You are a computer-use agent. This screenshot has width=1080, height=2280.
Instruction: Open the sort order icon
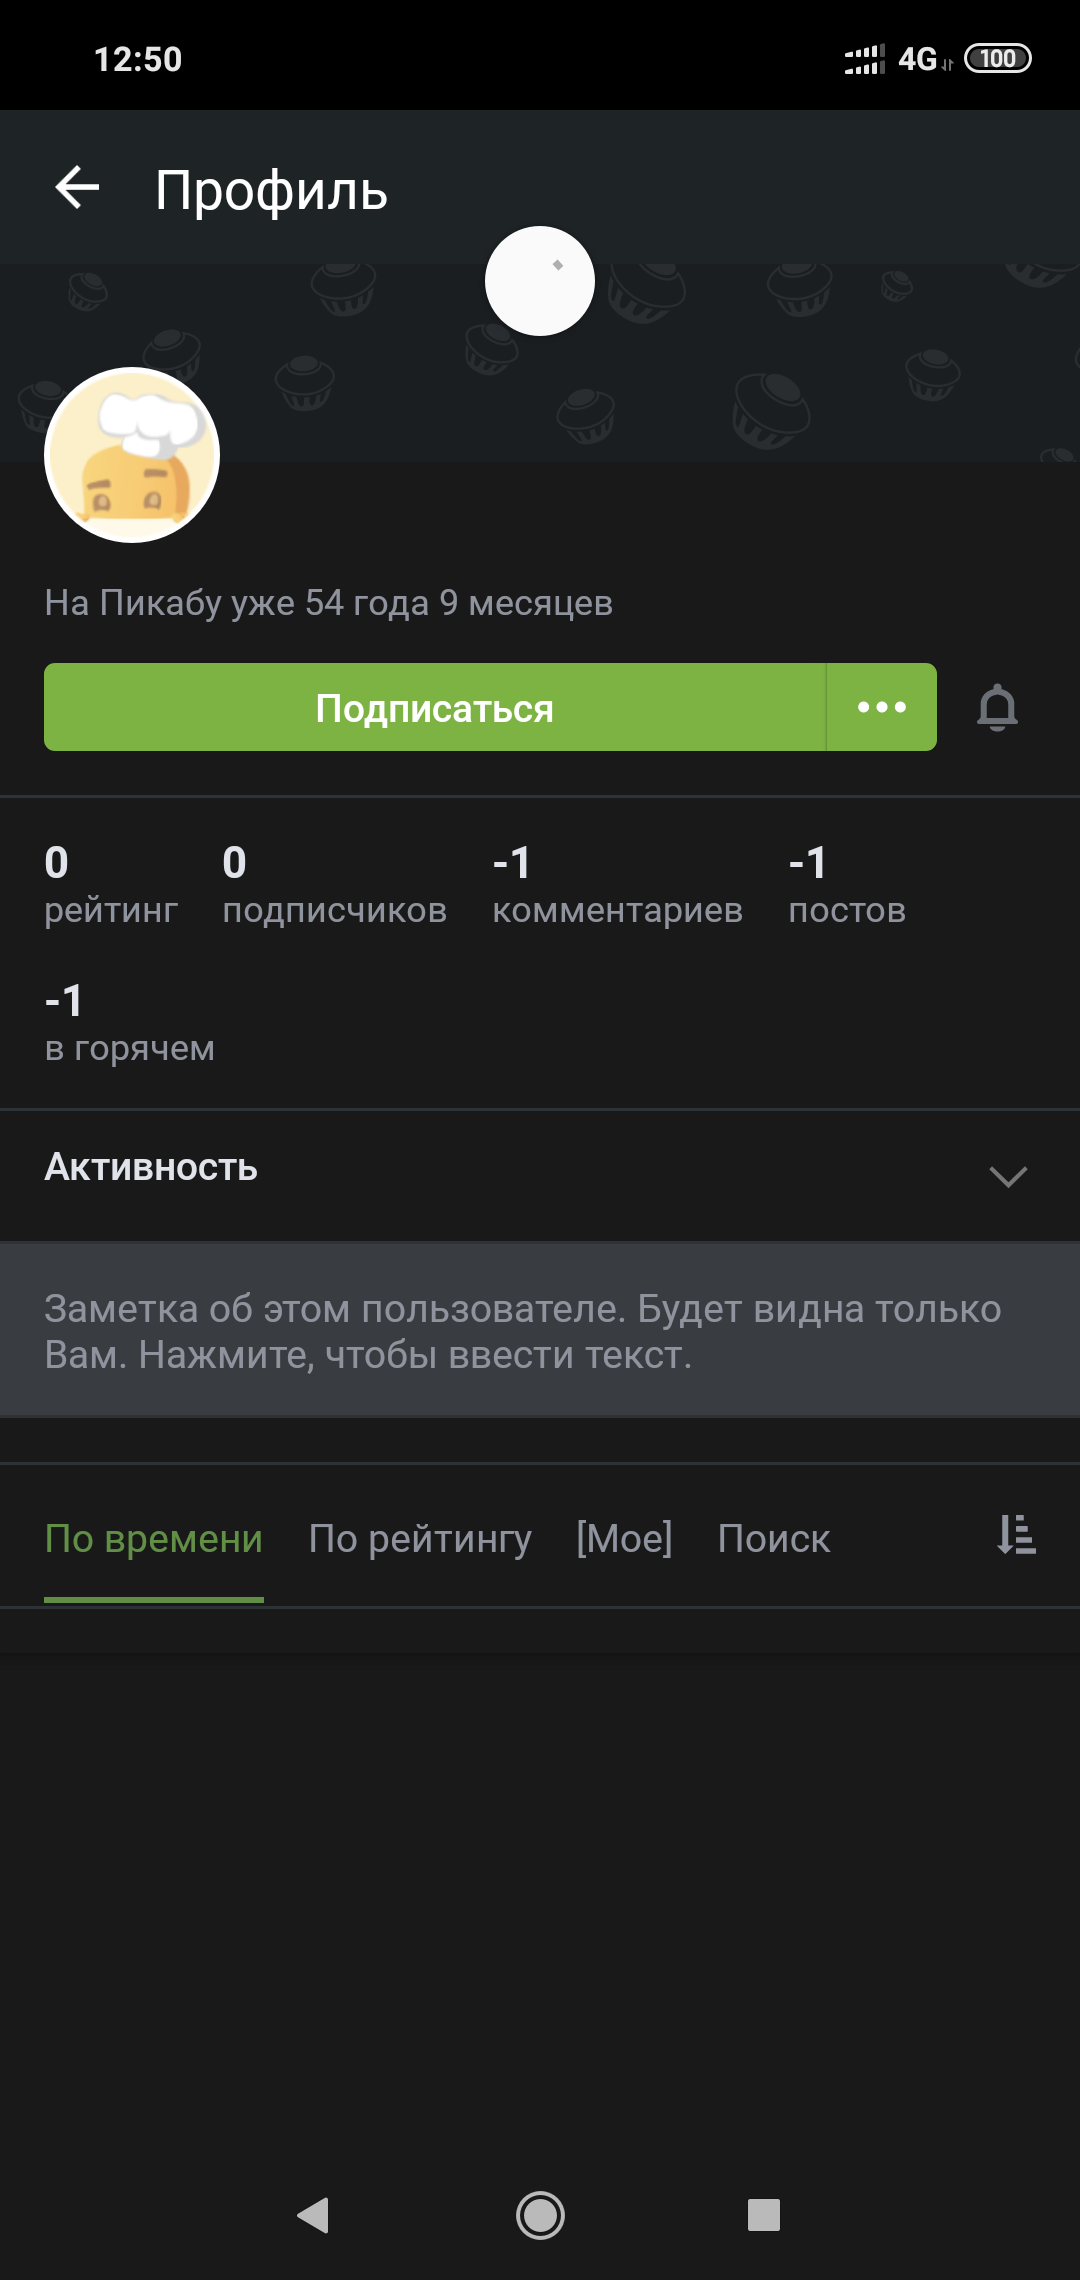pos(1016,1535)
